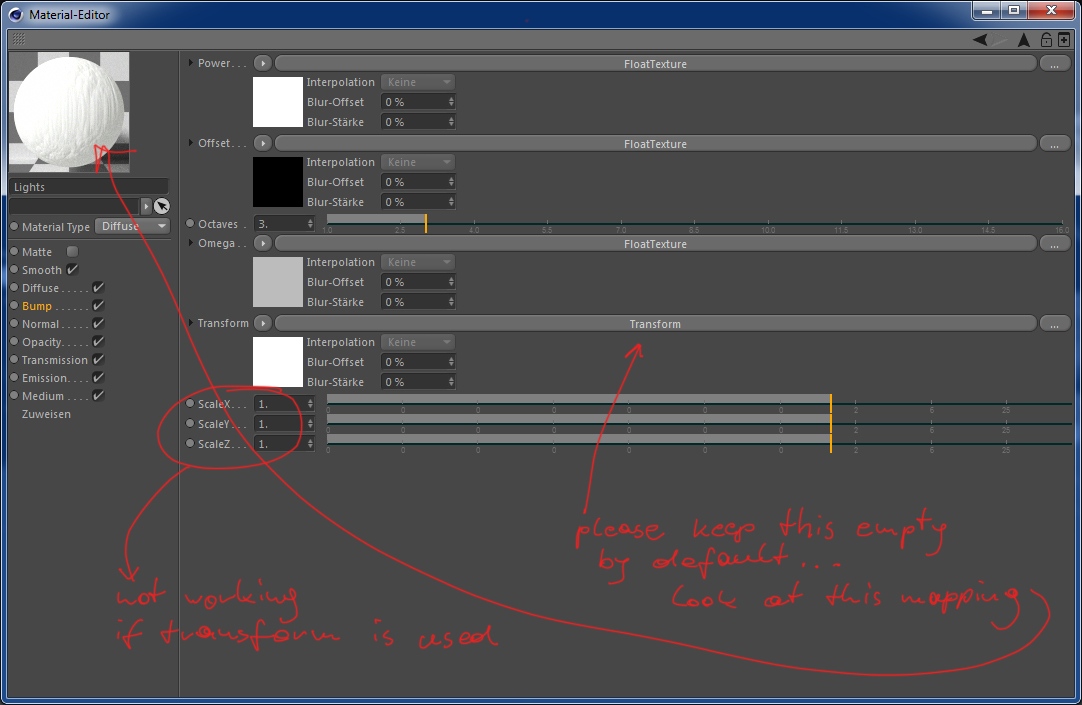Click the Octaves value input field

[284, 224]
